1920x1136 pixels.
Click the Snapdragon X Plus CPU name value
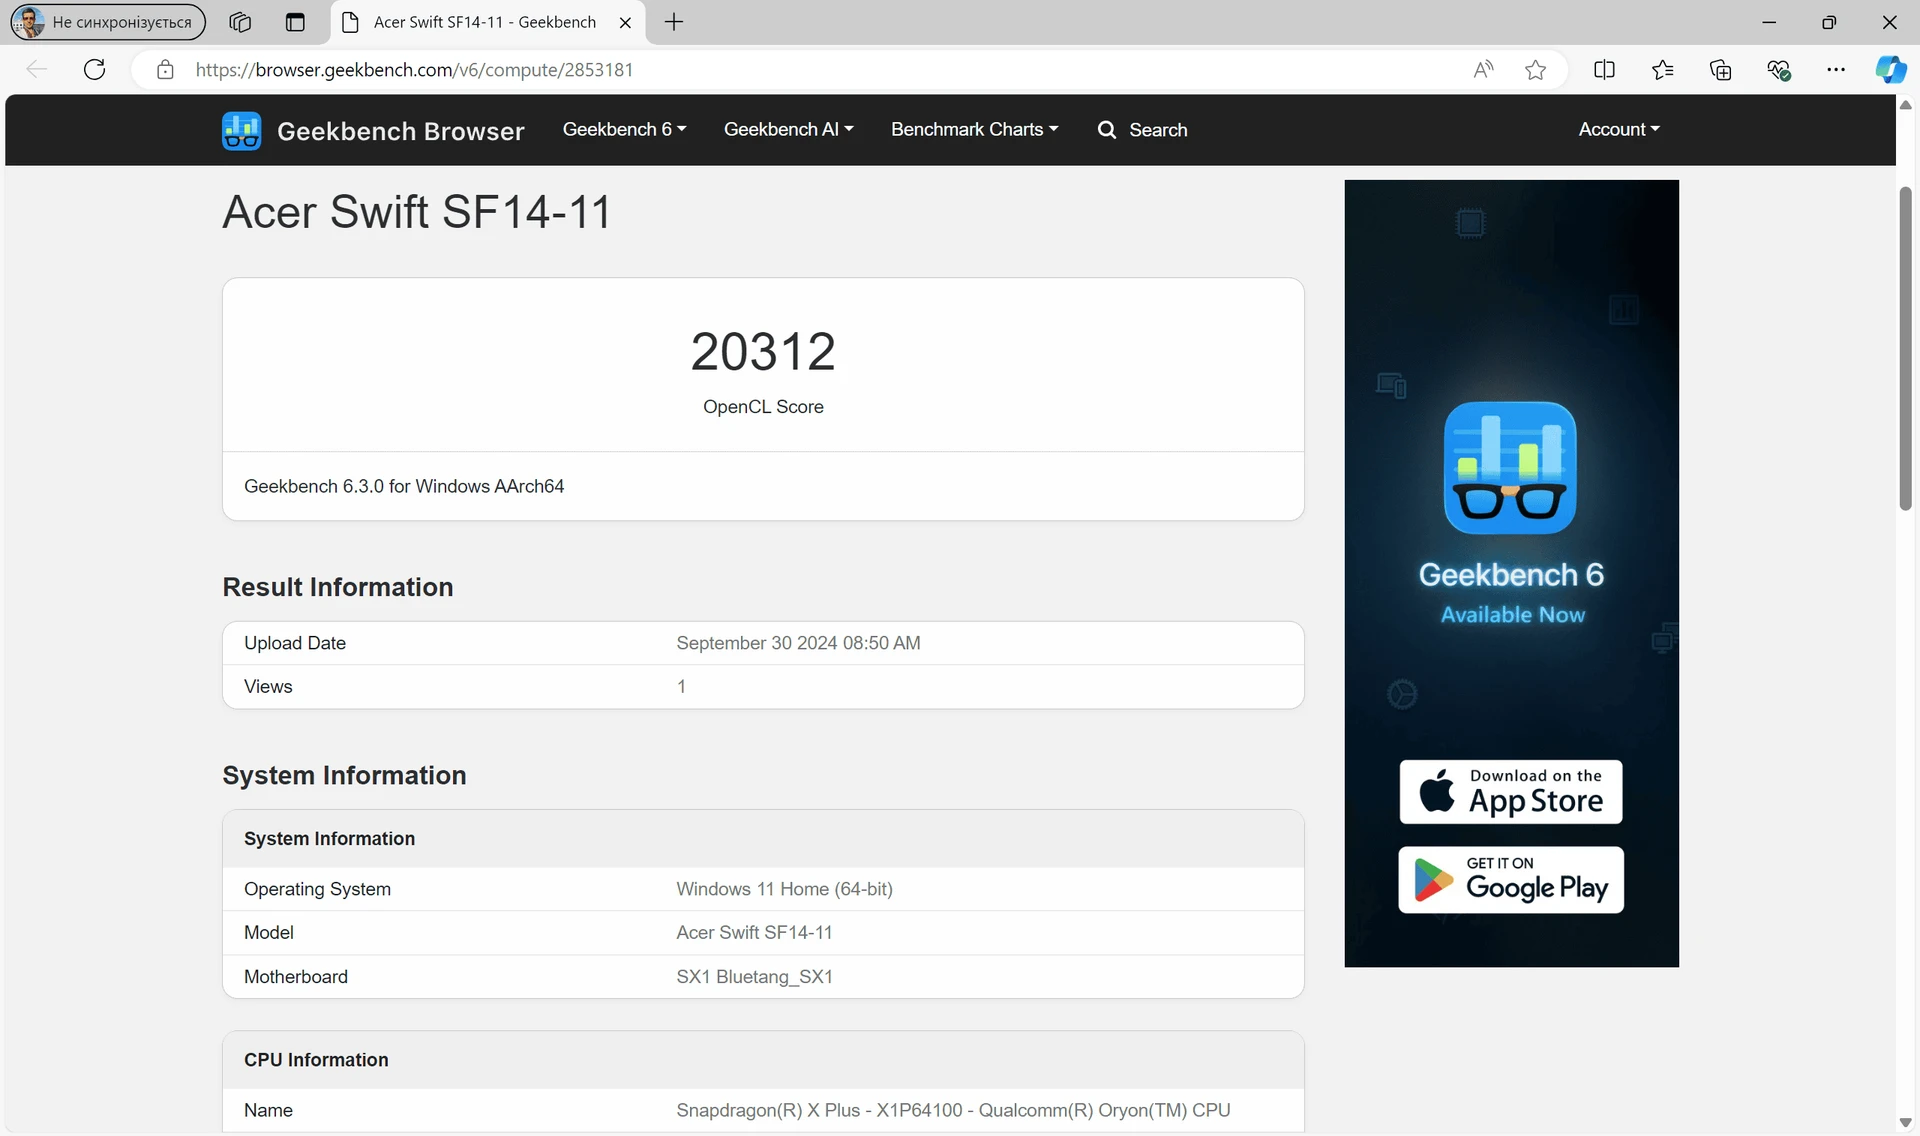tap(953, 1110)
